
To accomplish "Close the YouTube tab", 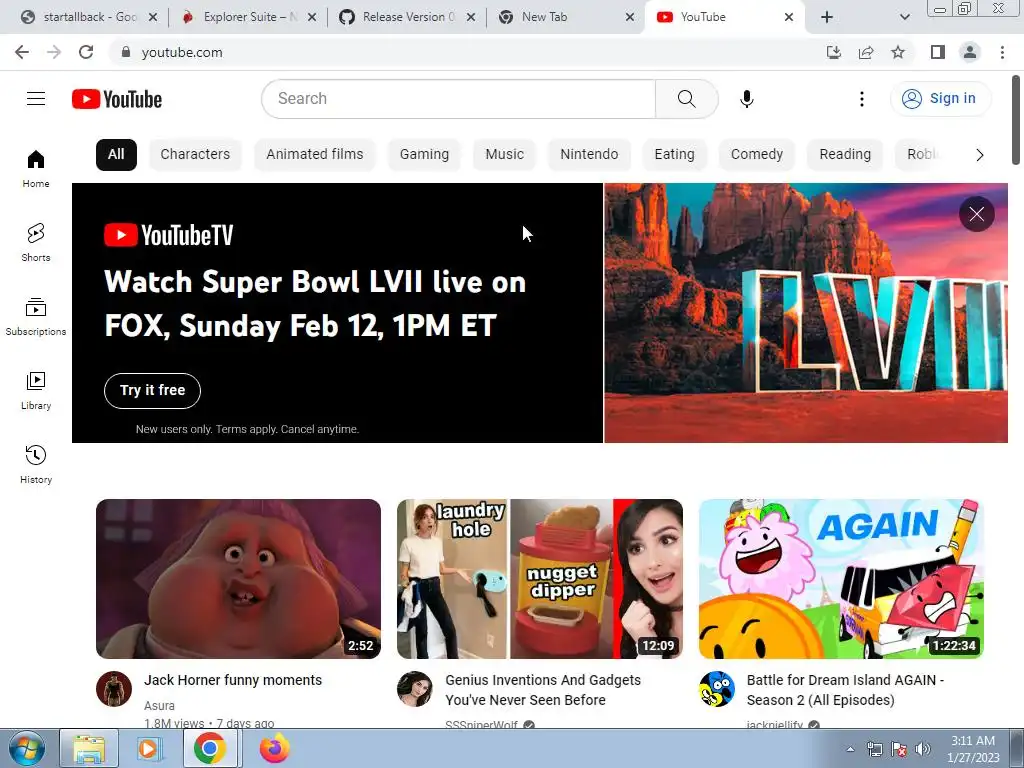I will [x=789, y=17].
